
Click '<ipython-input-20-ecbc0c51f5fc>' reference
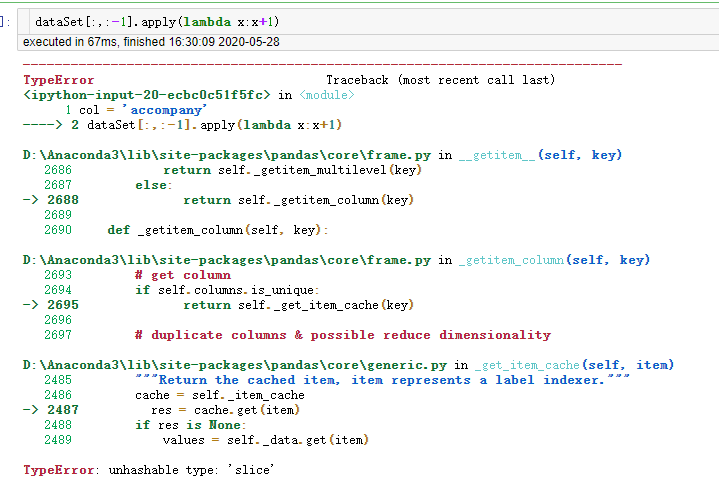[147, 95]
